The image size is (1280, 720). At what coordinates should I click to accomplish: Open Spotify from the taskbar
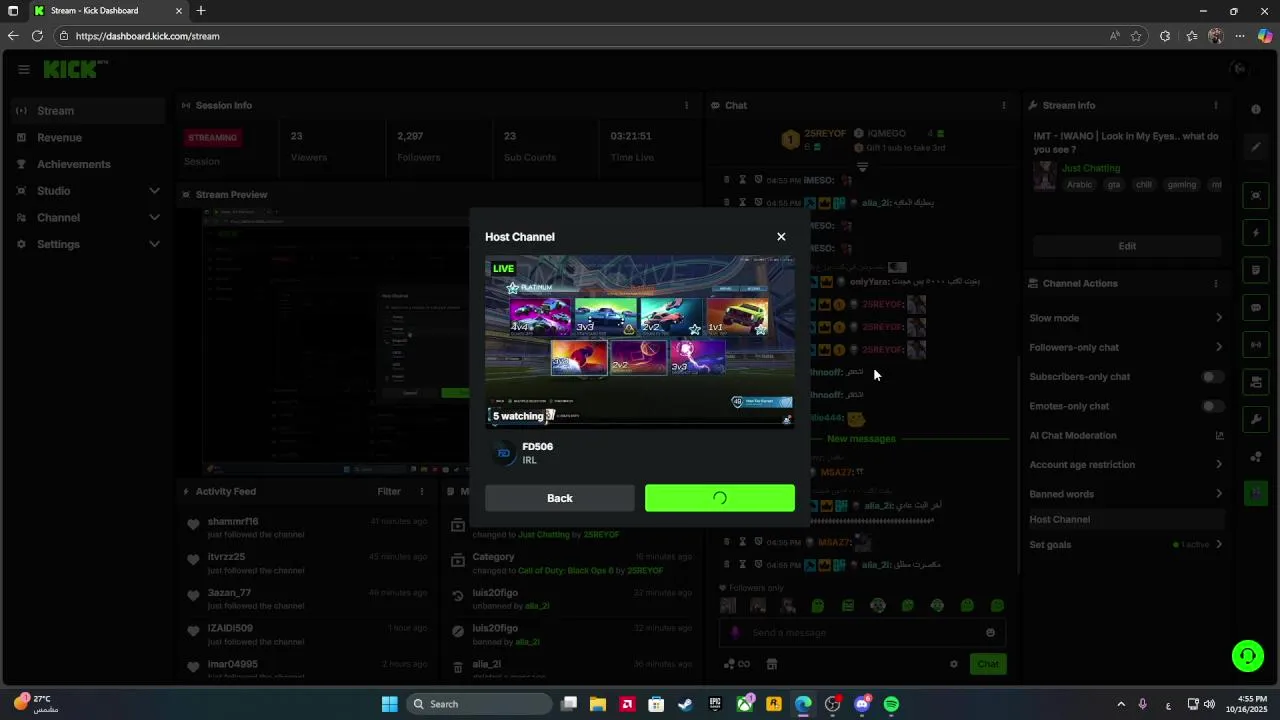coord(891,704)
